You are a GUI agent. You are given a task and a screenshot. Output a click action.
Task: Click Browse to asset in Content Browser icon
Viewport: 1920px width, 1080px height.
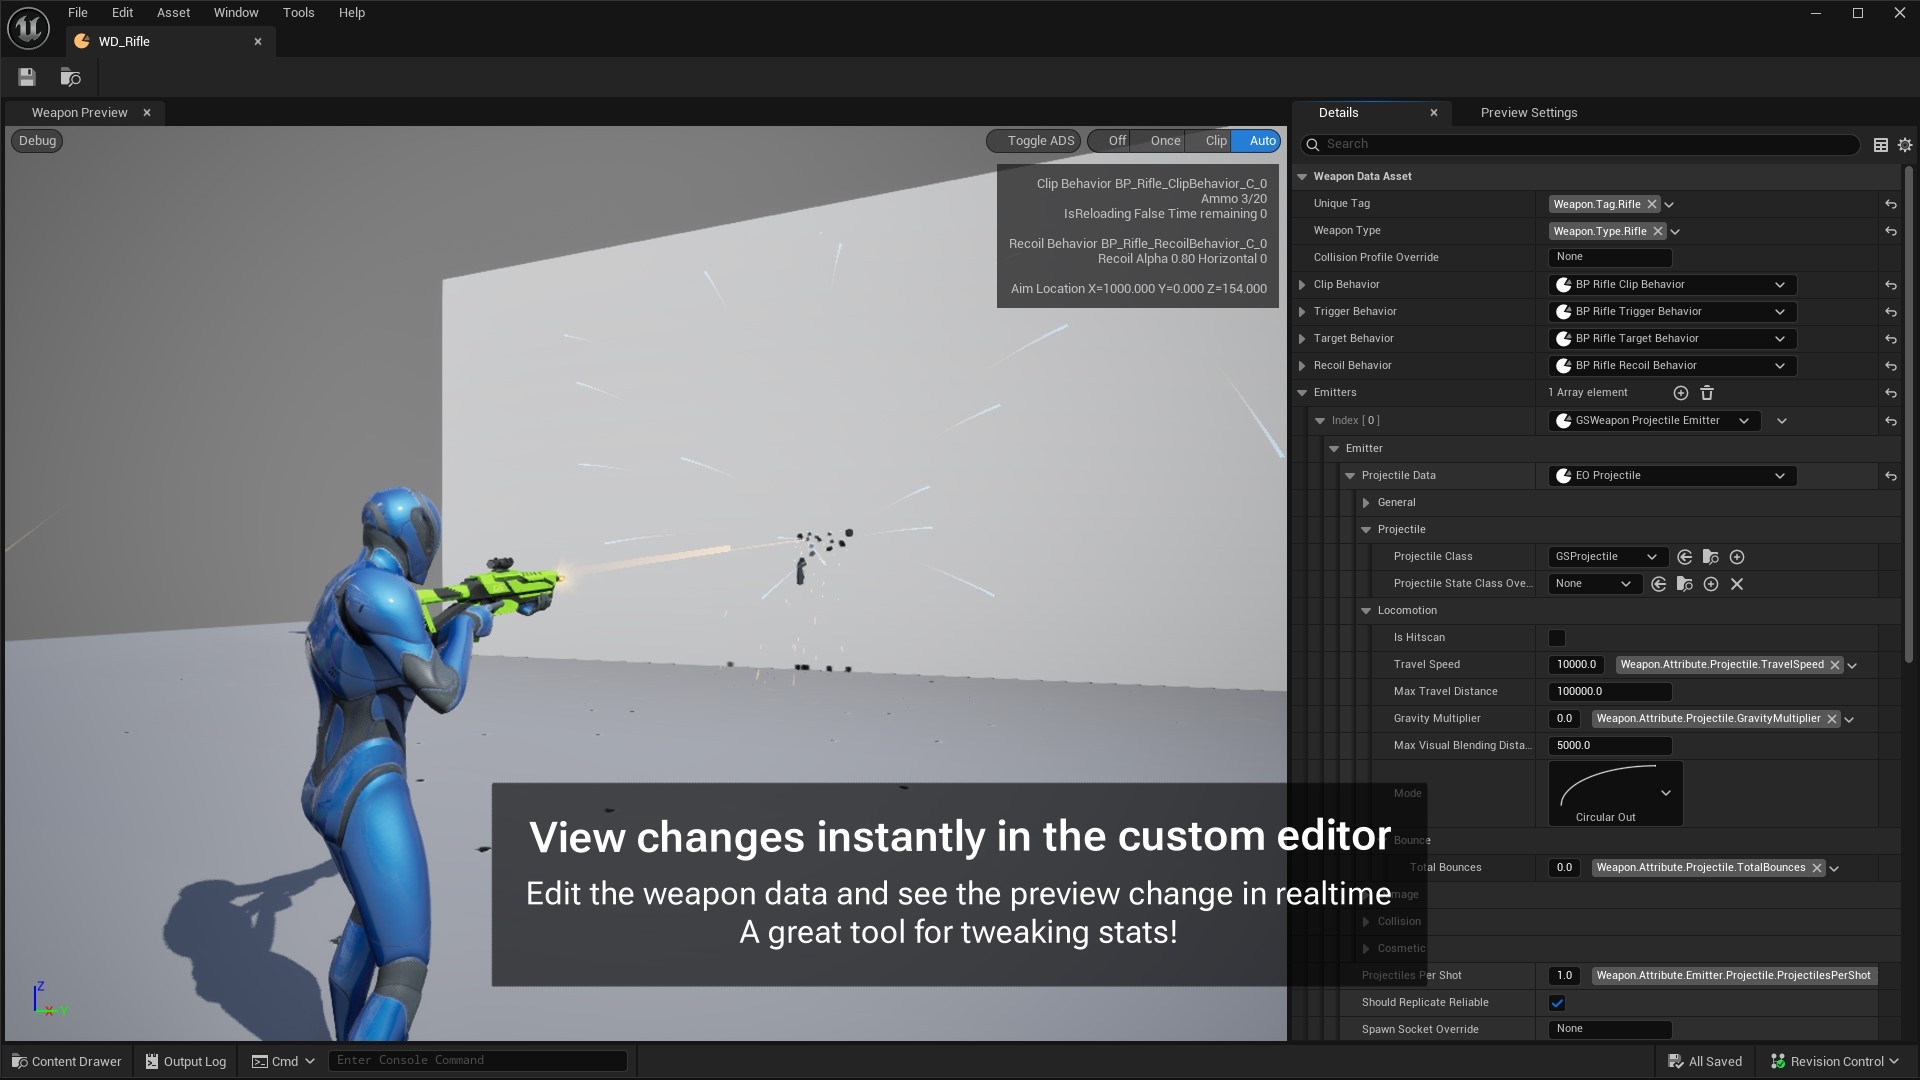[70, 77]
